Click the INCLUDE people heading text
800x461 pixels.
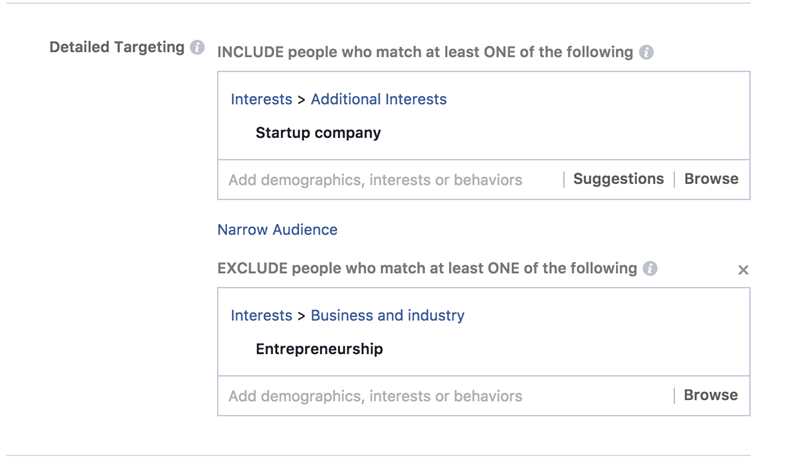pyautogui.click(x=425, y=52)
